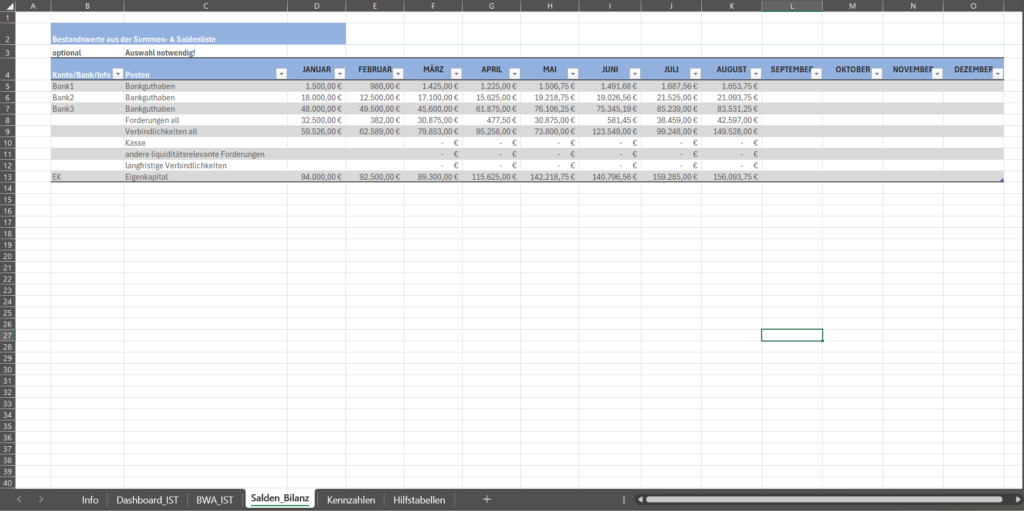Click horizontal scrollbar left arrow
The height and width of the screenshot is (511, 1024).
coord(639,499)
